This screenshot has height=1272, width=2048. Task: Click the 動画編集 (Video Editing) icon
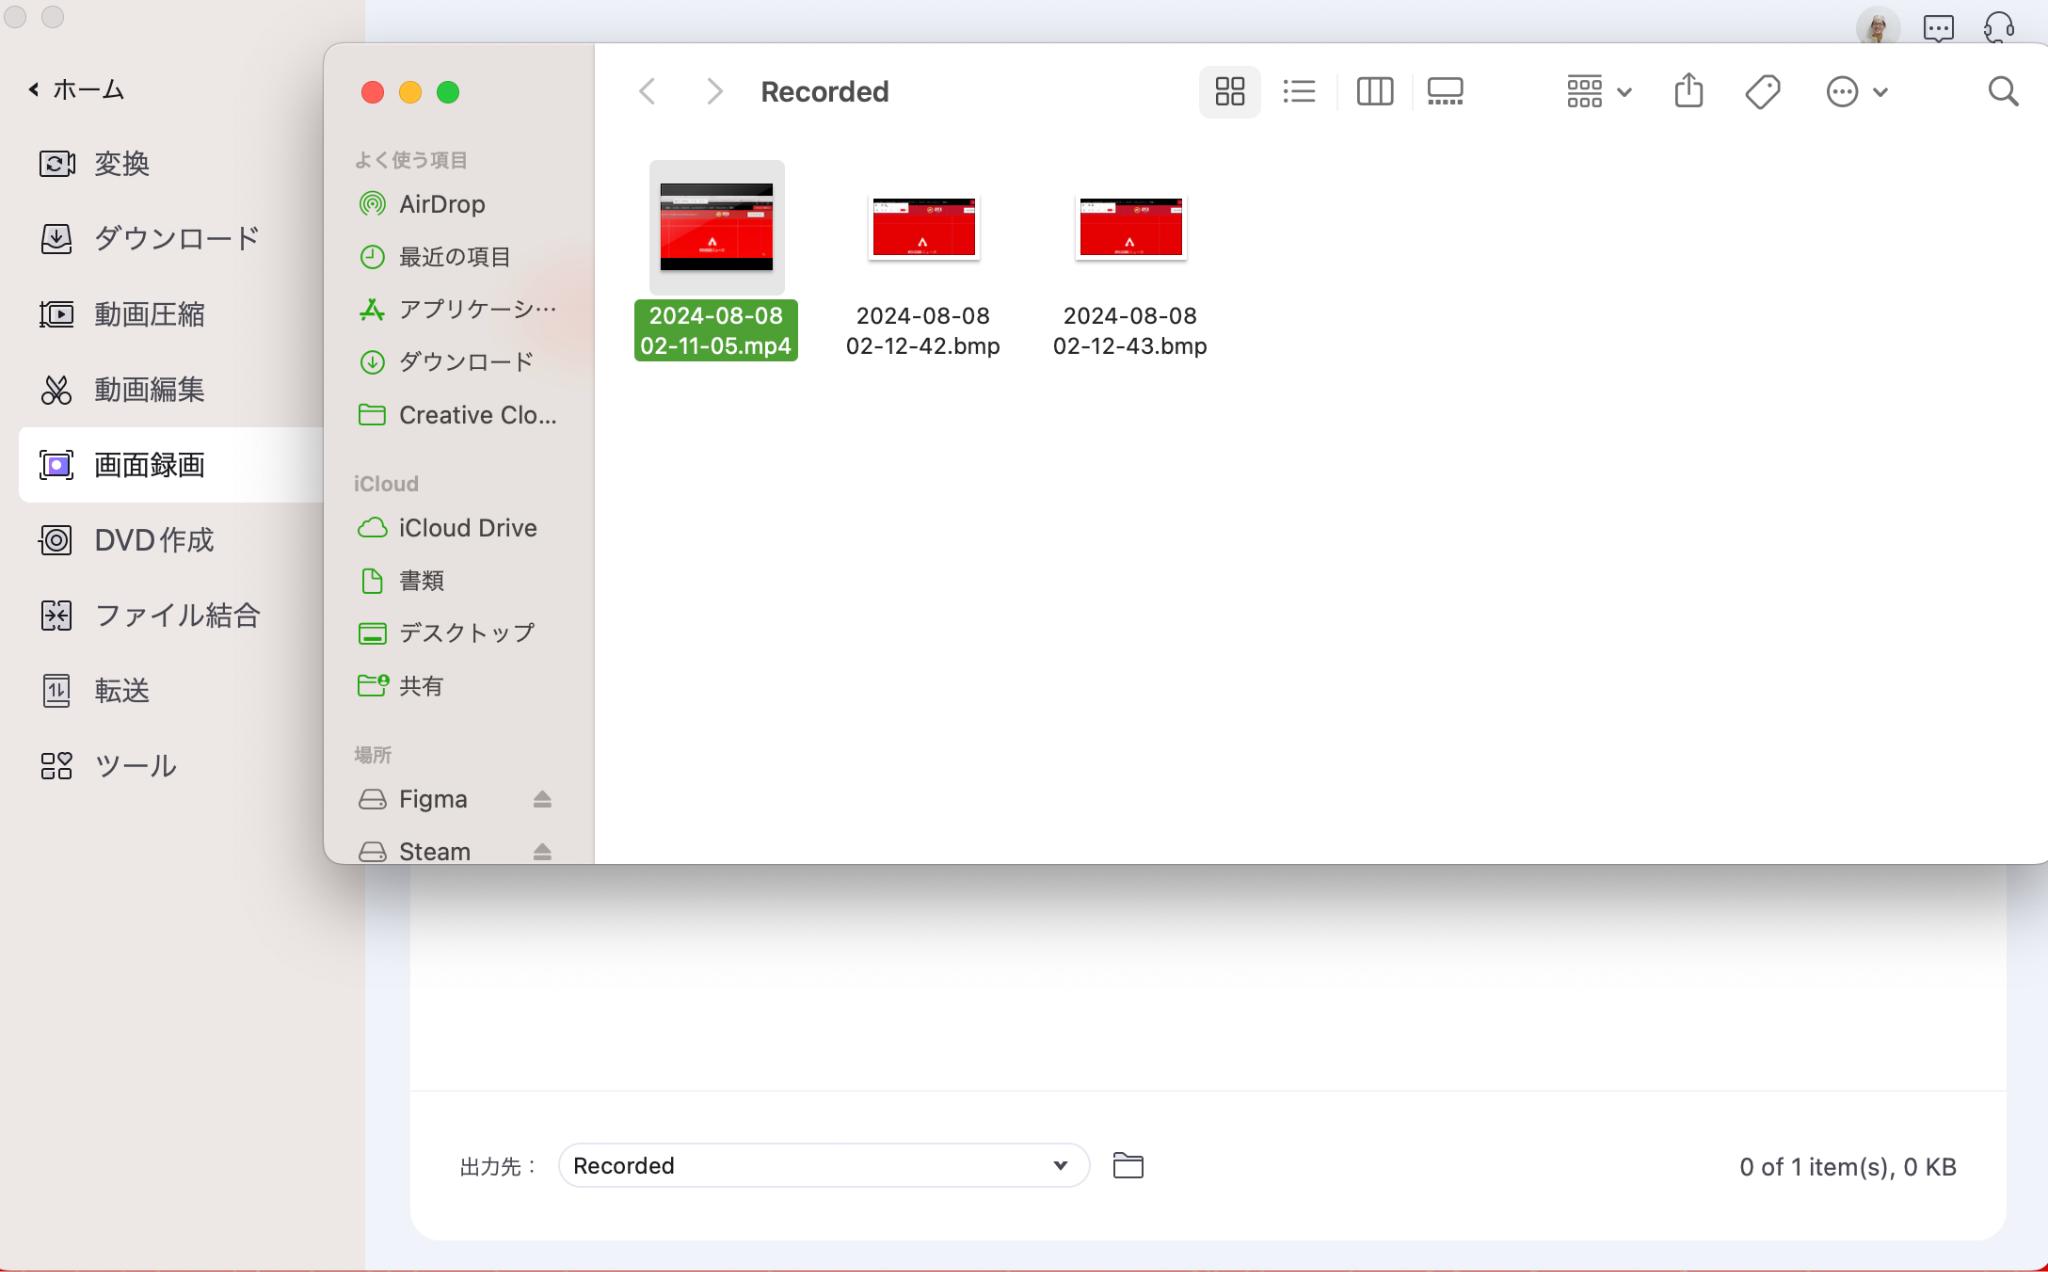pos(57,388)
